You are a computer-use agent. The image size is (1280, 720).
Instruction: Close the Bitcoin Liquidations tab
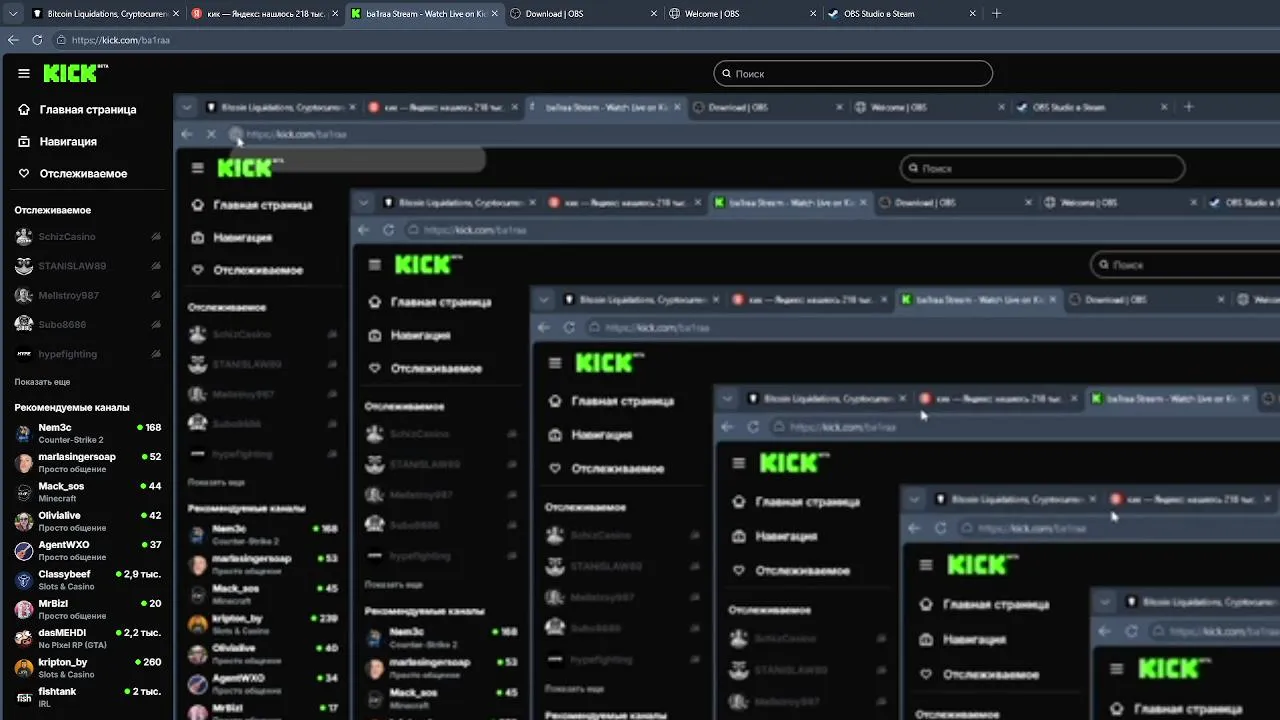(176, 14)
